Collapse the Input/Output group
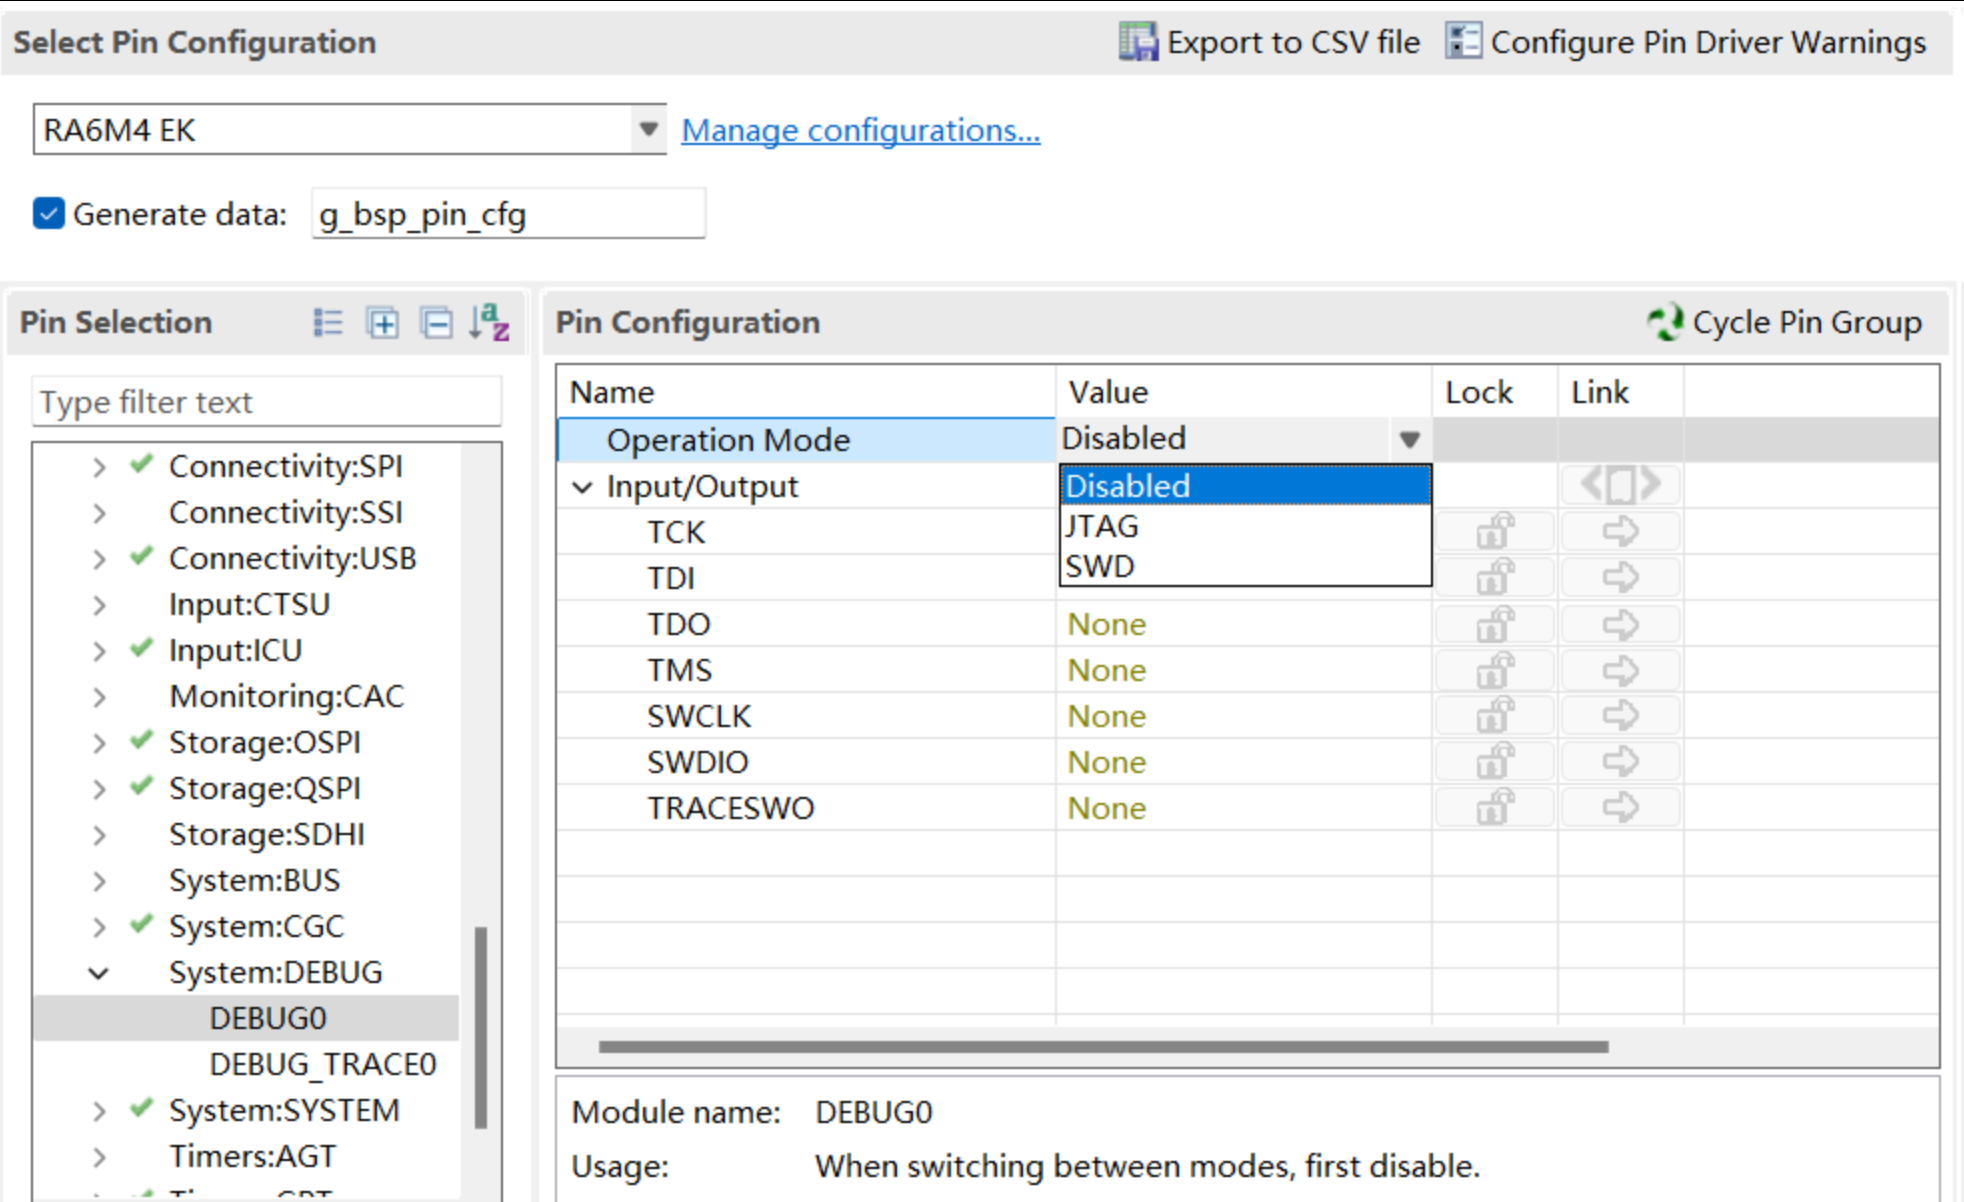The image size is (1964, 1202). click(582, 487)
